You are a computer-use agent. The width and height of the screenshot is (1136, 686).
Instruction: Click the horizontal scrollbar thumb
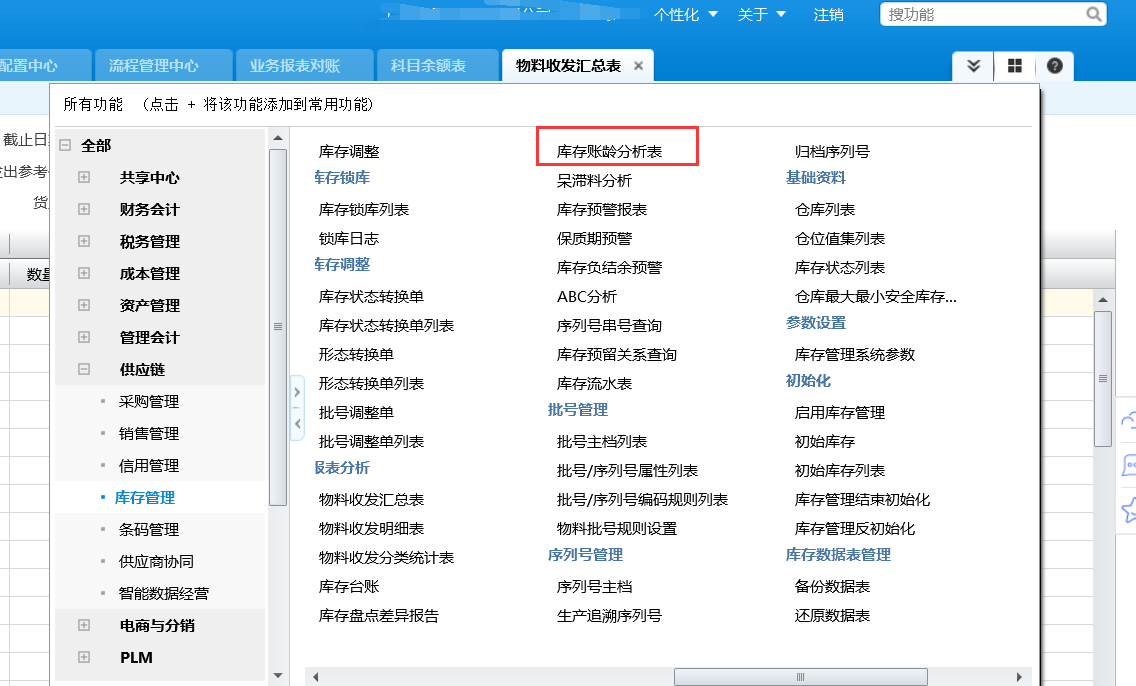click(799, 677)
